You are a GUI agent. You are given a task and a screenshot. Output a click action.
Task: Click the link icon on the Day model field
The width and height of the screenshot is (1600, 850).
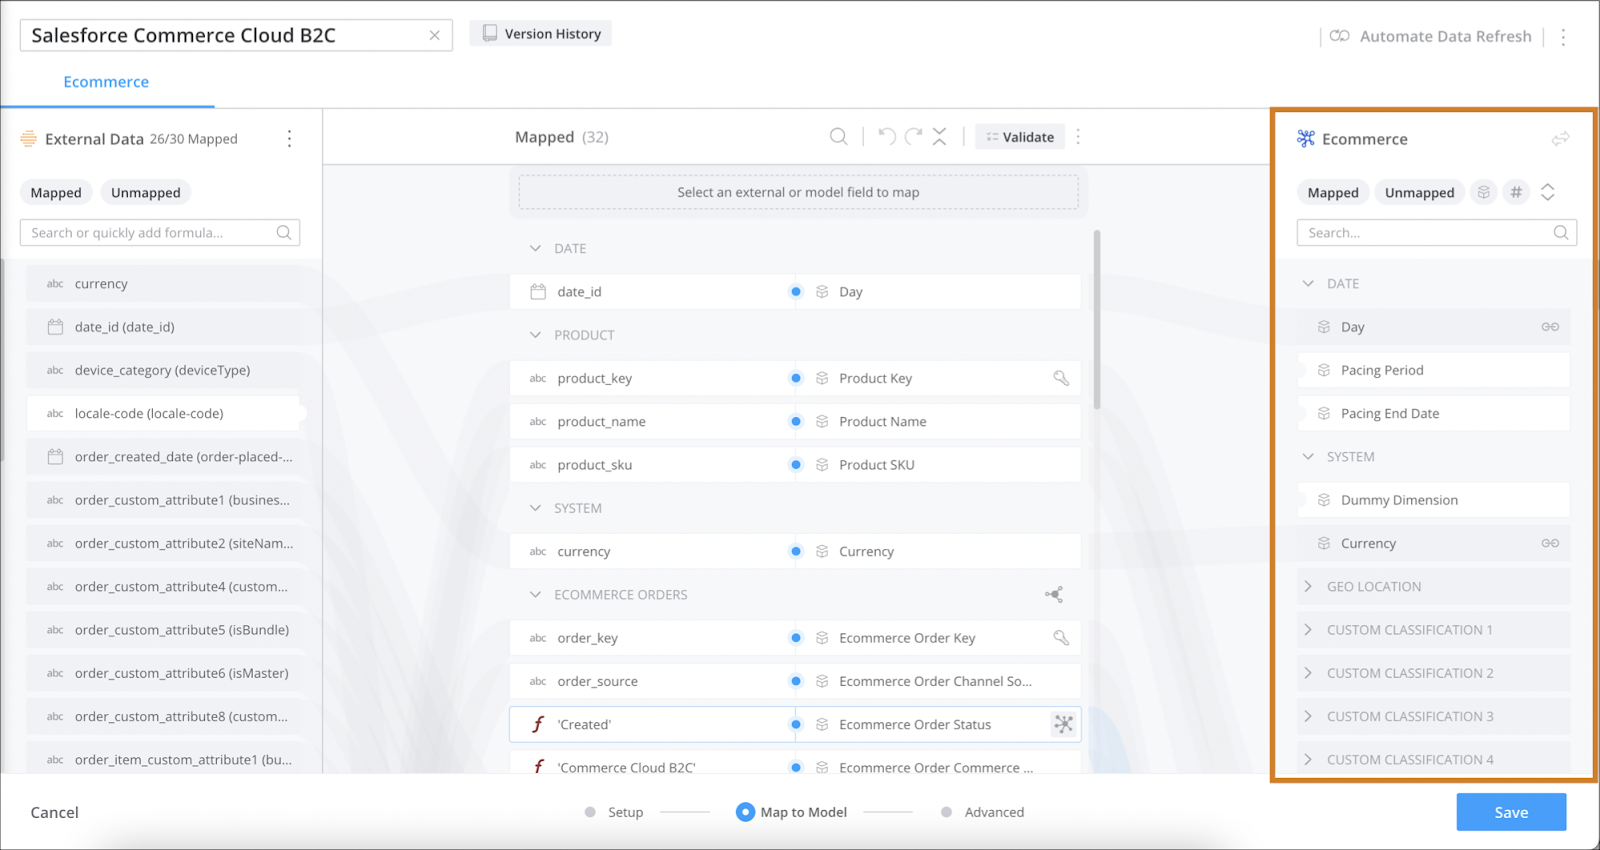pos(1550,327)
